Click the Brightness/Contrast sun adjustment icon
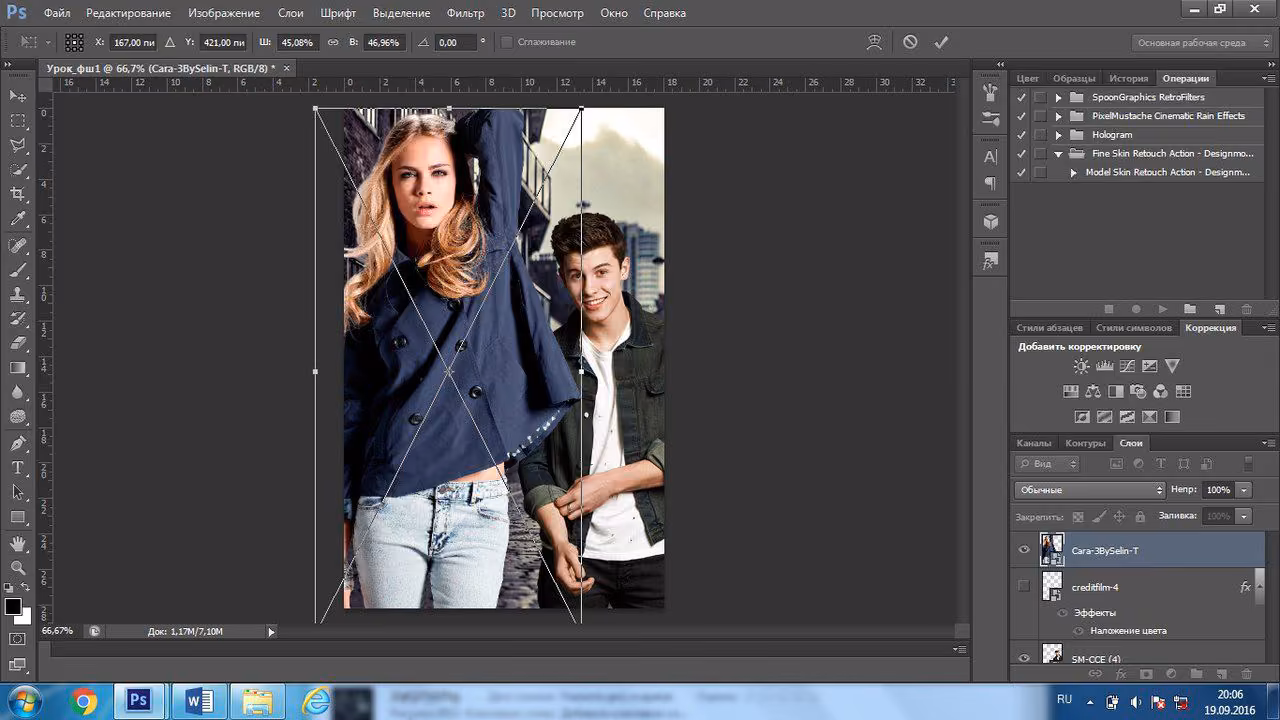 [x=1082, y=367]
